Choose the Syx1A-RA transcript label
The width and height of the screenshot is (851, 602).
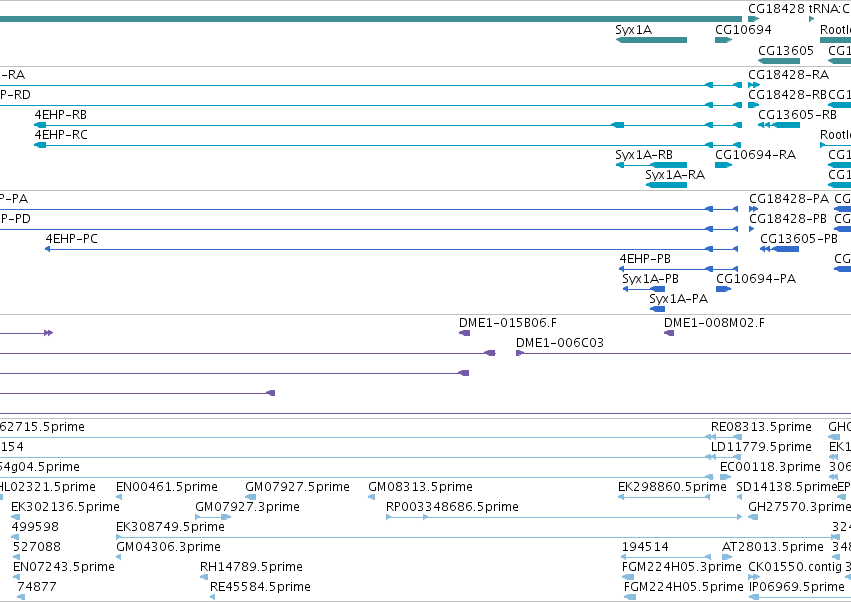coord(675,175)
